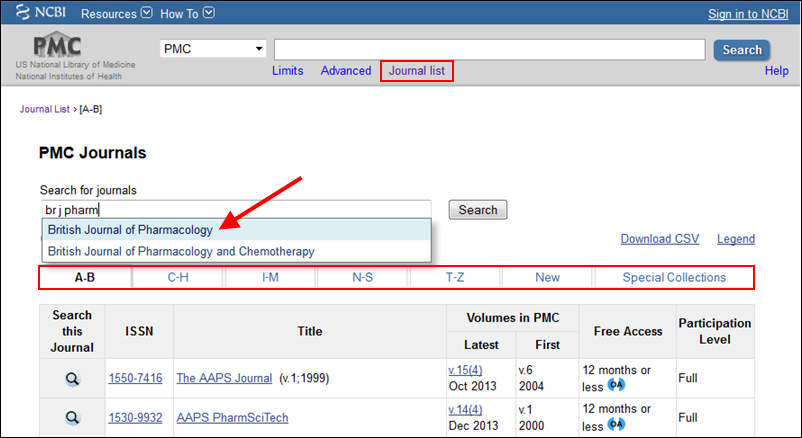Image resolution: width=802 pixels, height=438 pixels.
Task: Open the Limits link
Action: pos(287,71)
